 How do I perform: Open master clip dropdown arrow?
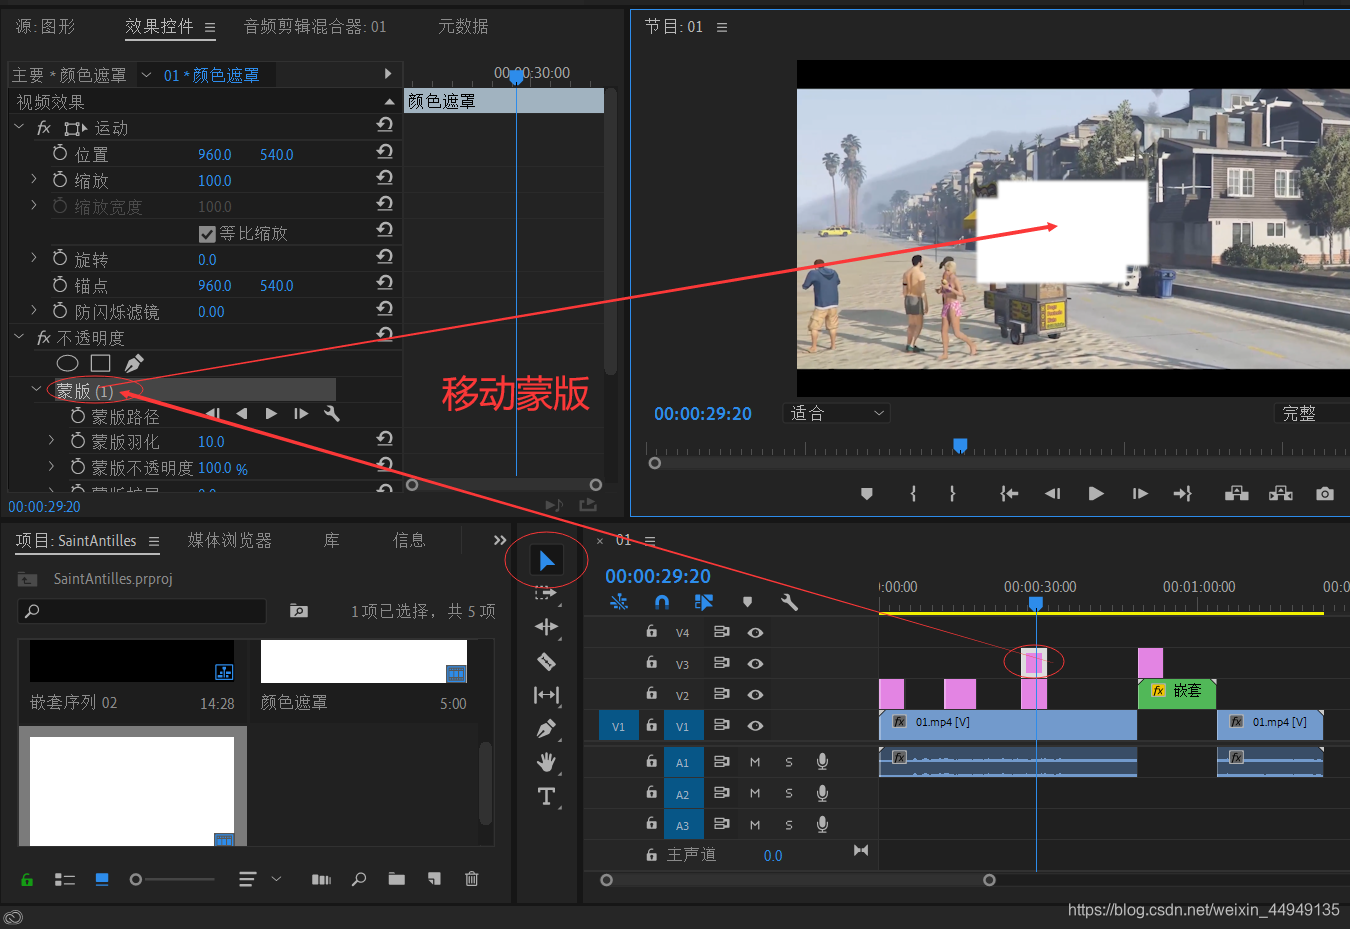(146, 75)
